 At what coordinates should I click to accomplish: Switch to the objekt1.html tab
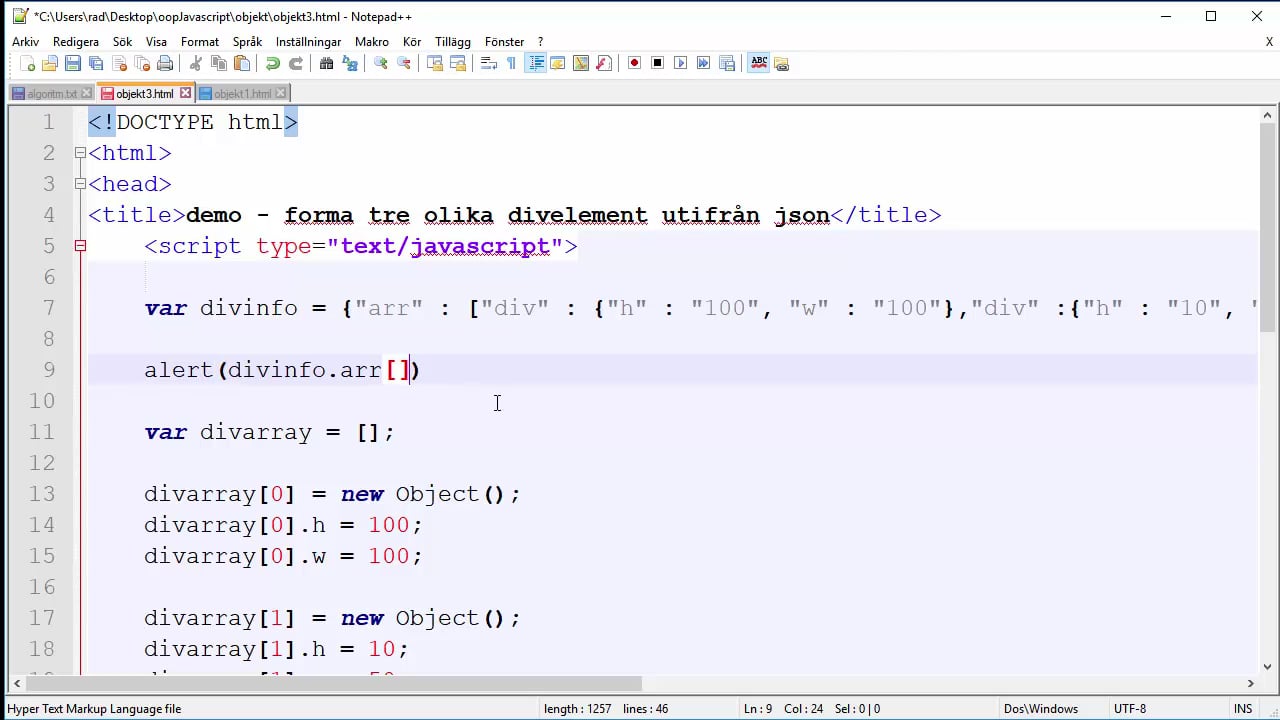242,93
